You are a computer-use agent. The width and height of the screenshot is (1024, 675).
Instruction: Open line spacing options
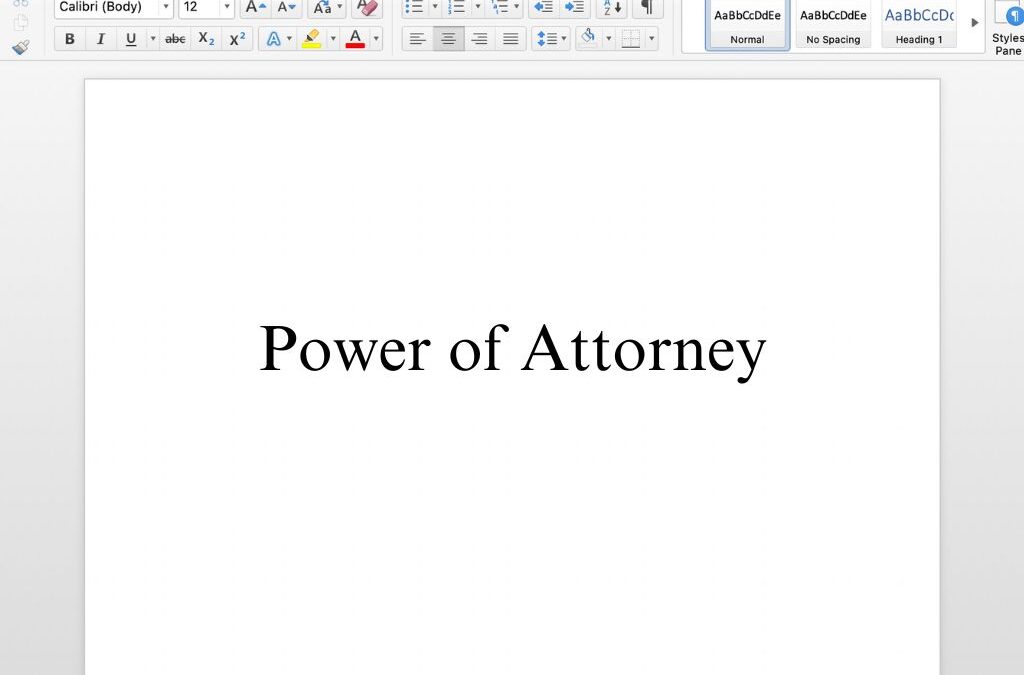551,39
